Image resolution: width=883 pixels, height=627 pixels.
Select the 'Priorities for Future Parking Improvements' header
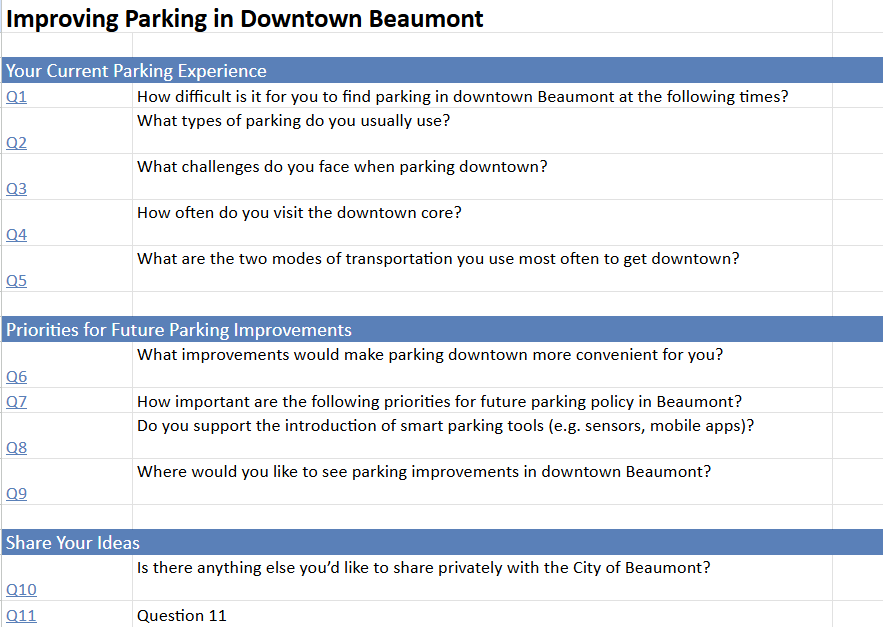[179, 330]
